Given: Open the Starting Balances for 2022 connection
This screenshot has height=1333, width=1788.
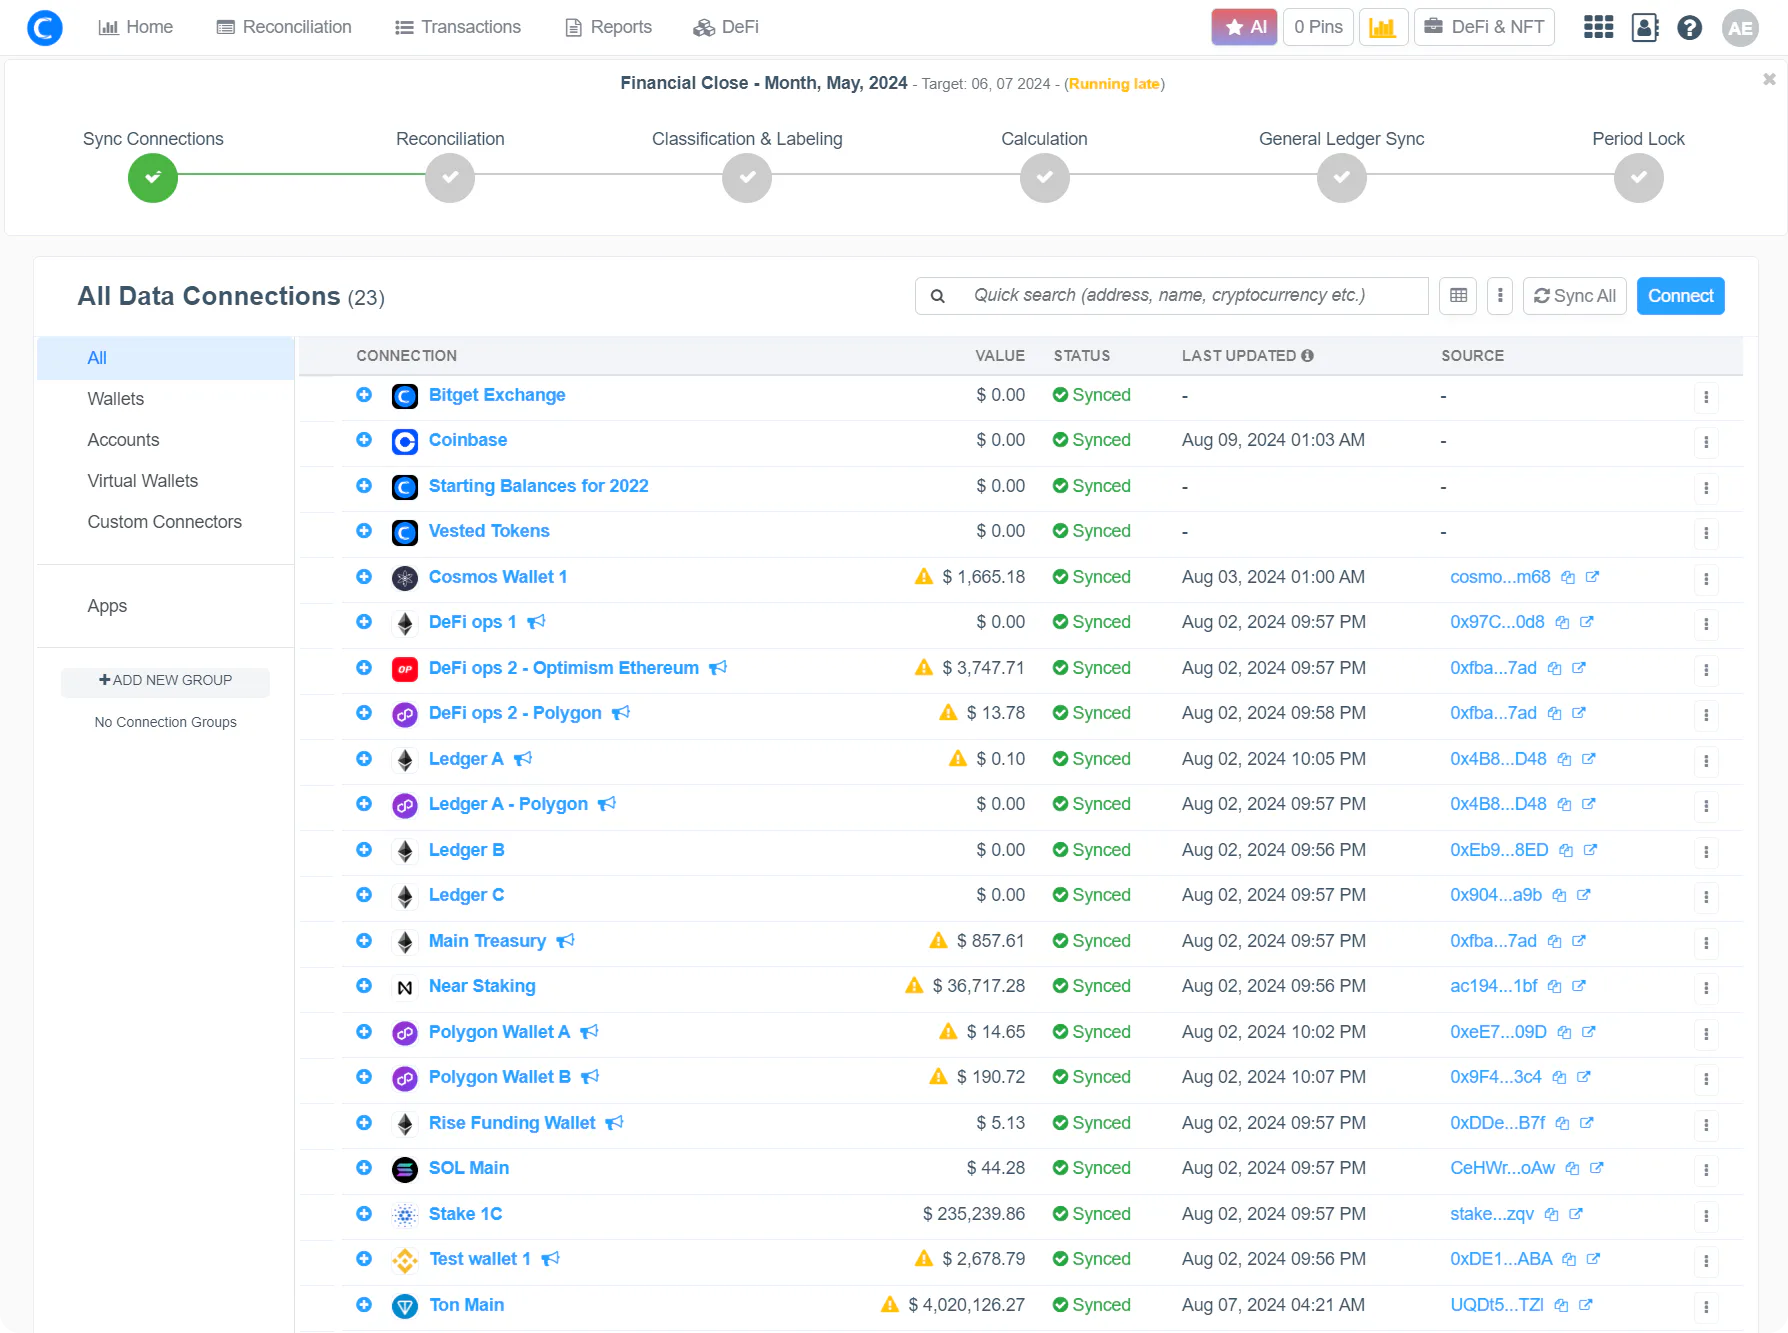Looking at the screenshot, I should tap(538, 486).
